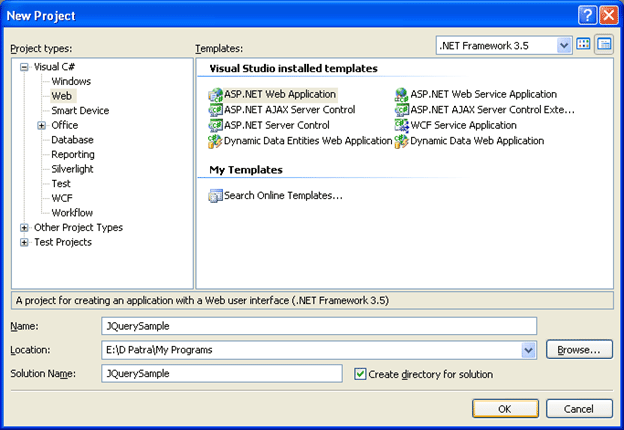The image size is (624, 430).
Task: Select ASP.NET Web Service Application label
Action: point(484,95)
